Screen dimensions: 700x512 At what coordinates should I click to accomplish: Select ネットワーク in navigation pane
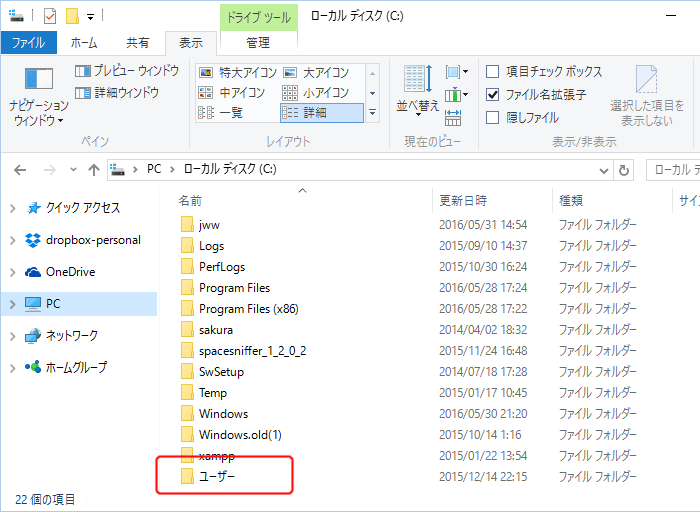(x=62, y=336)
